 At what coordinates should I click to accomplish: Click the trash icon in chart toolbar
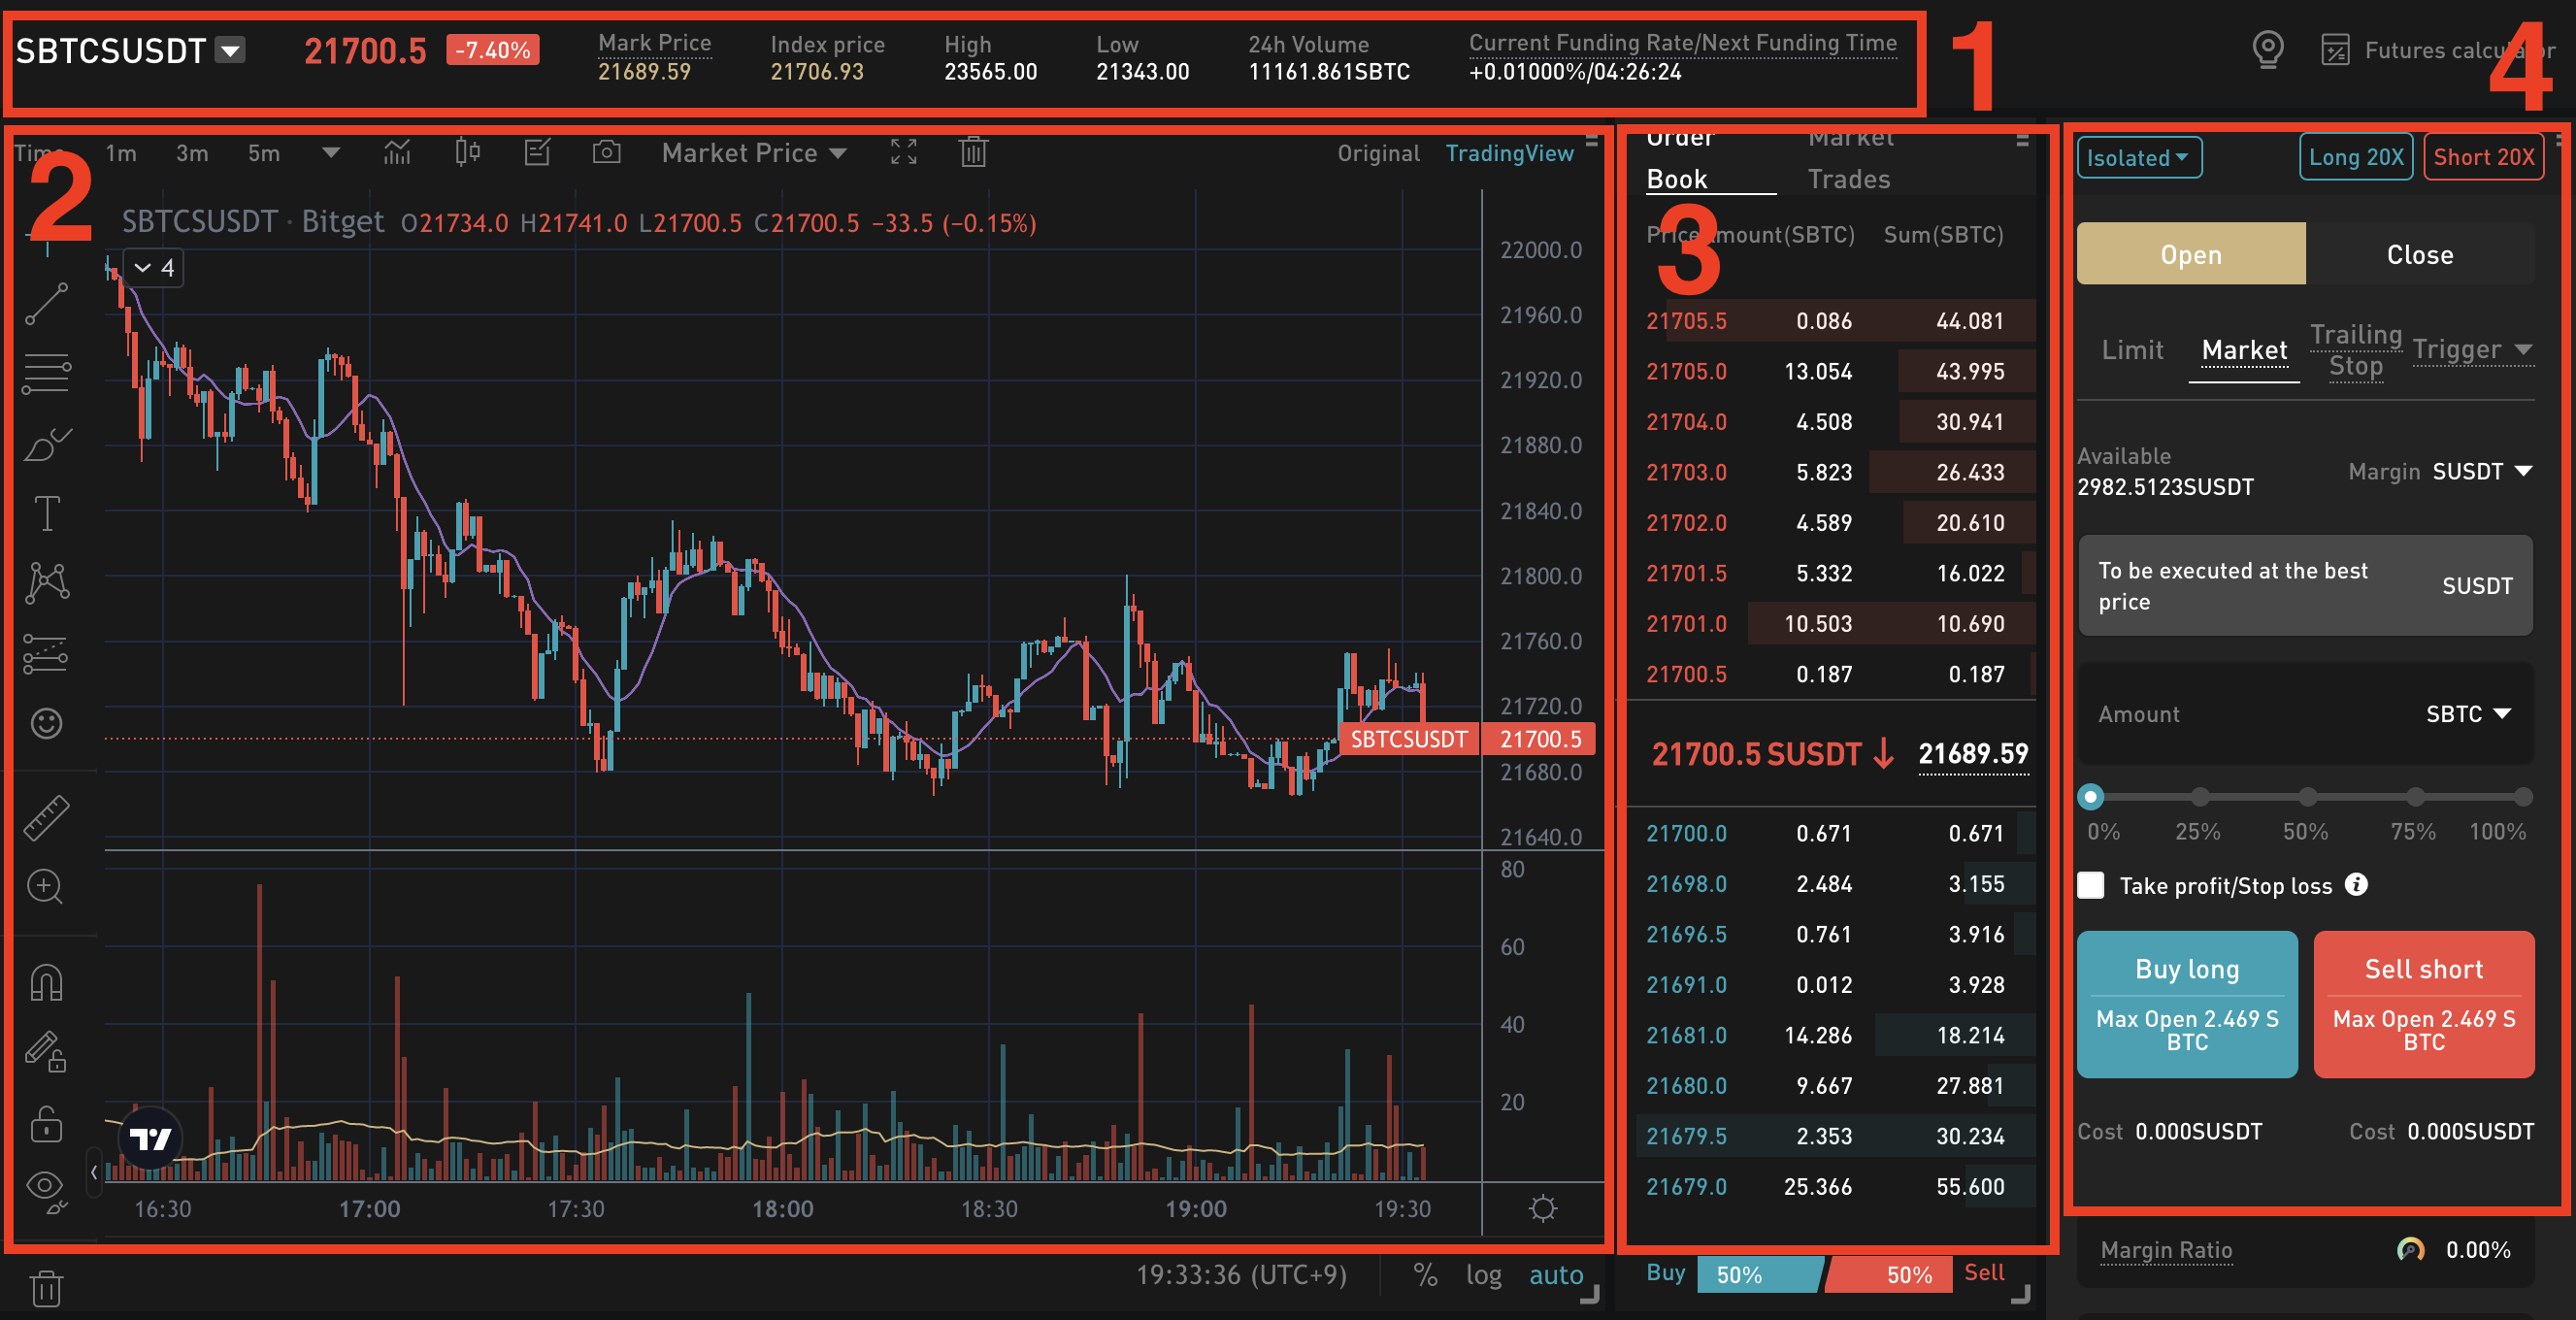click(973, 152)
